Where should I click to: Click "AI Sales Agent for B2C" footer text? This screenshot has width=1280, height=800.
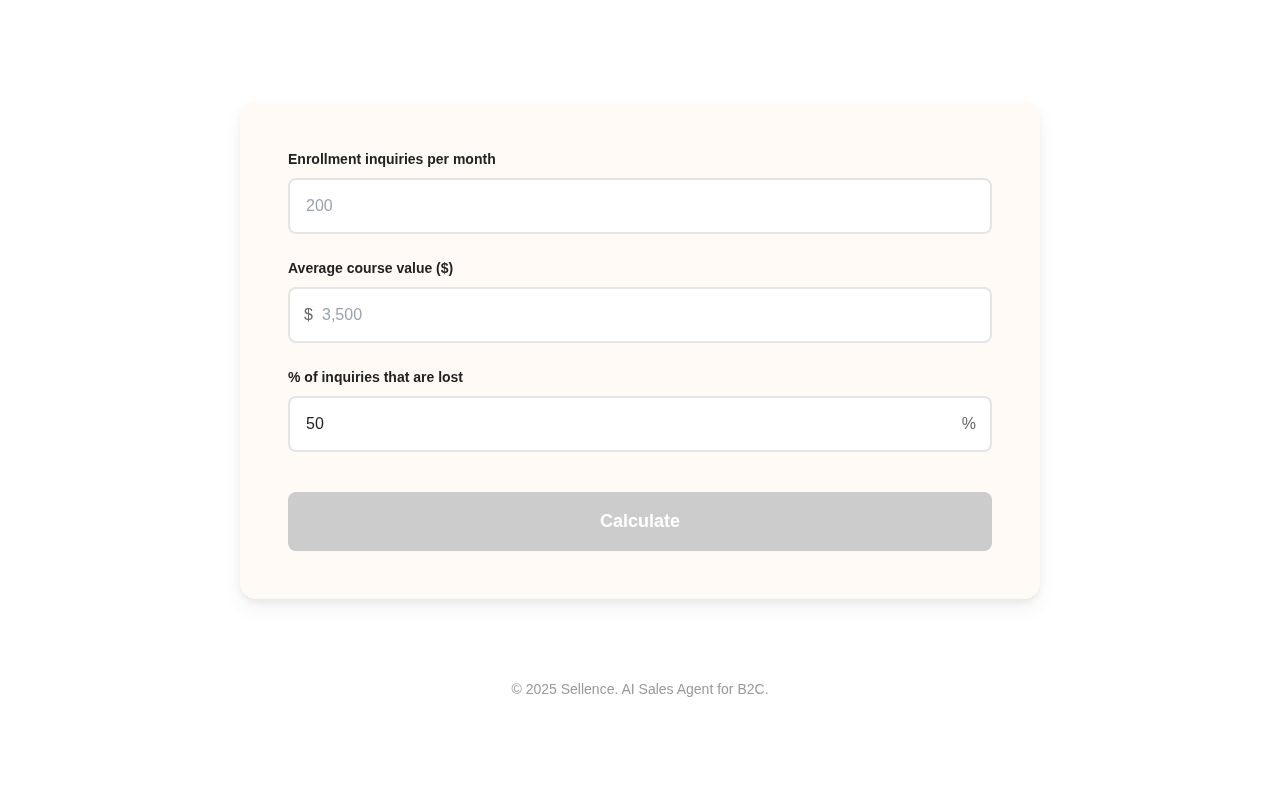pyautogui.click(x=695, y=689)
